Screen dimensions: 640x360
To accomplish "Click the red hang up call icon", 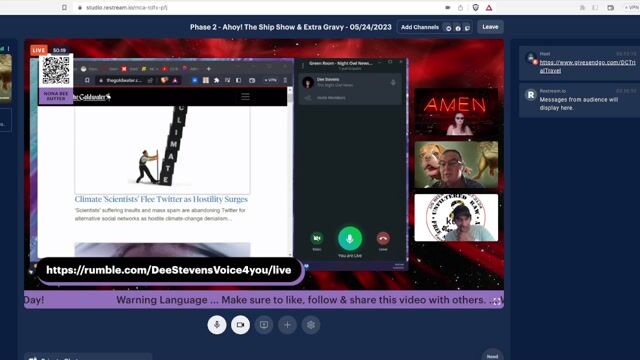I will [x=383, y=238].
